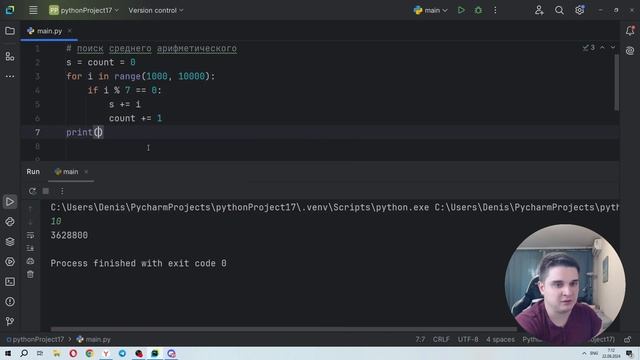
Task: Open Opera from the taskbar
Action: point(73,353)
